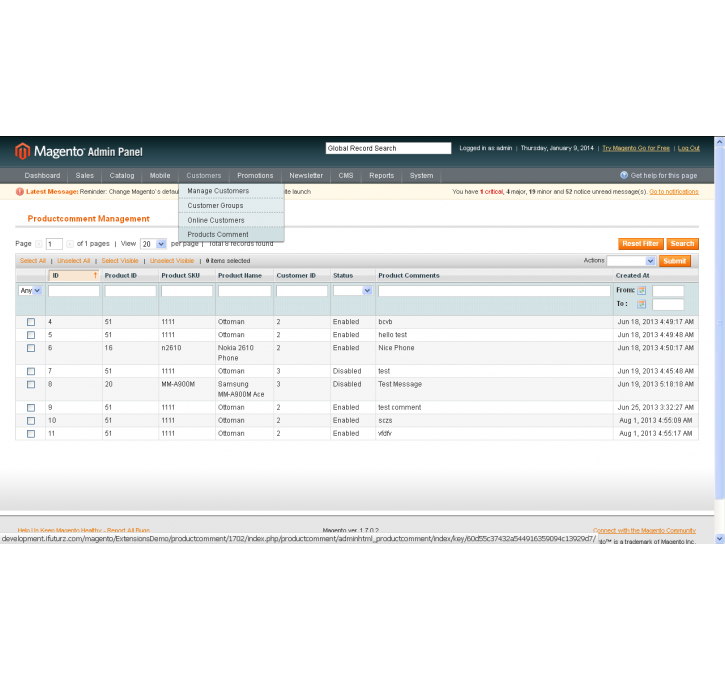Tick checkbox for Samsung MM-A900M Ace row
725x680 pixels.
31,385
